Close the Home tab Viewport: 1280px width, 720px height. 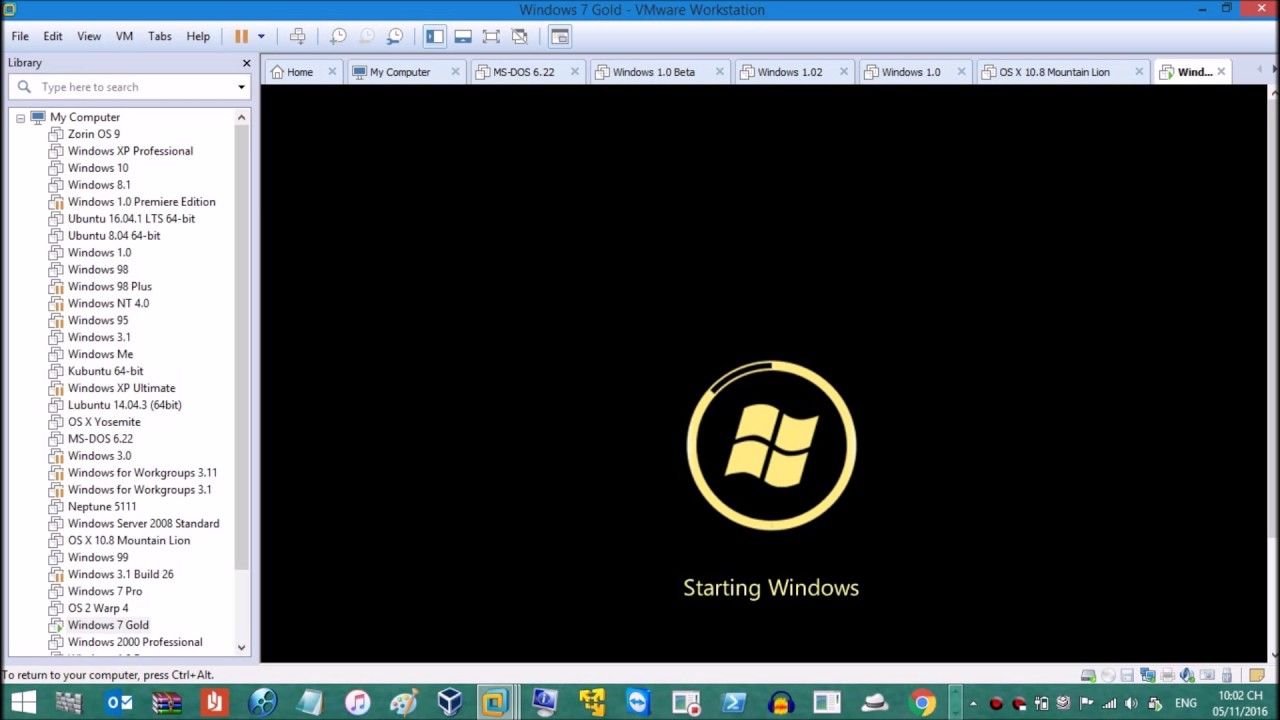click(332, 72)
